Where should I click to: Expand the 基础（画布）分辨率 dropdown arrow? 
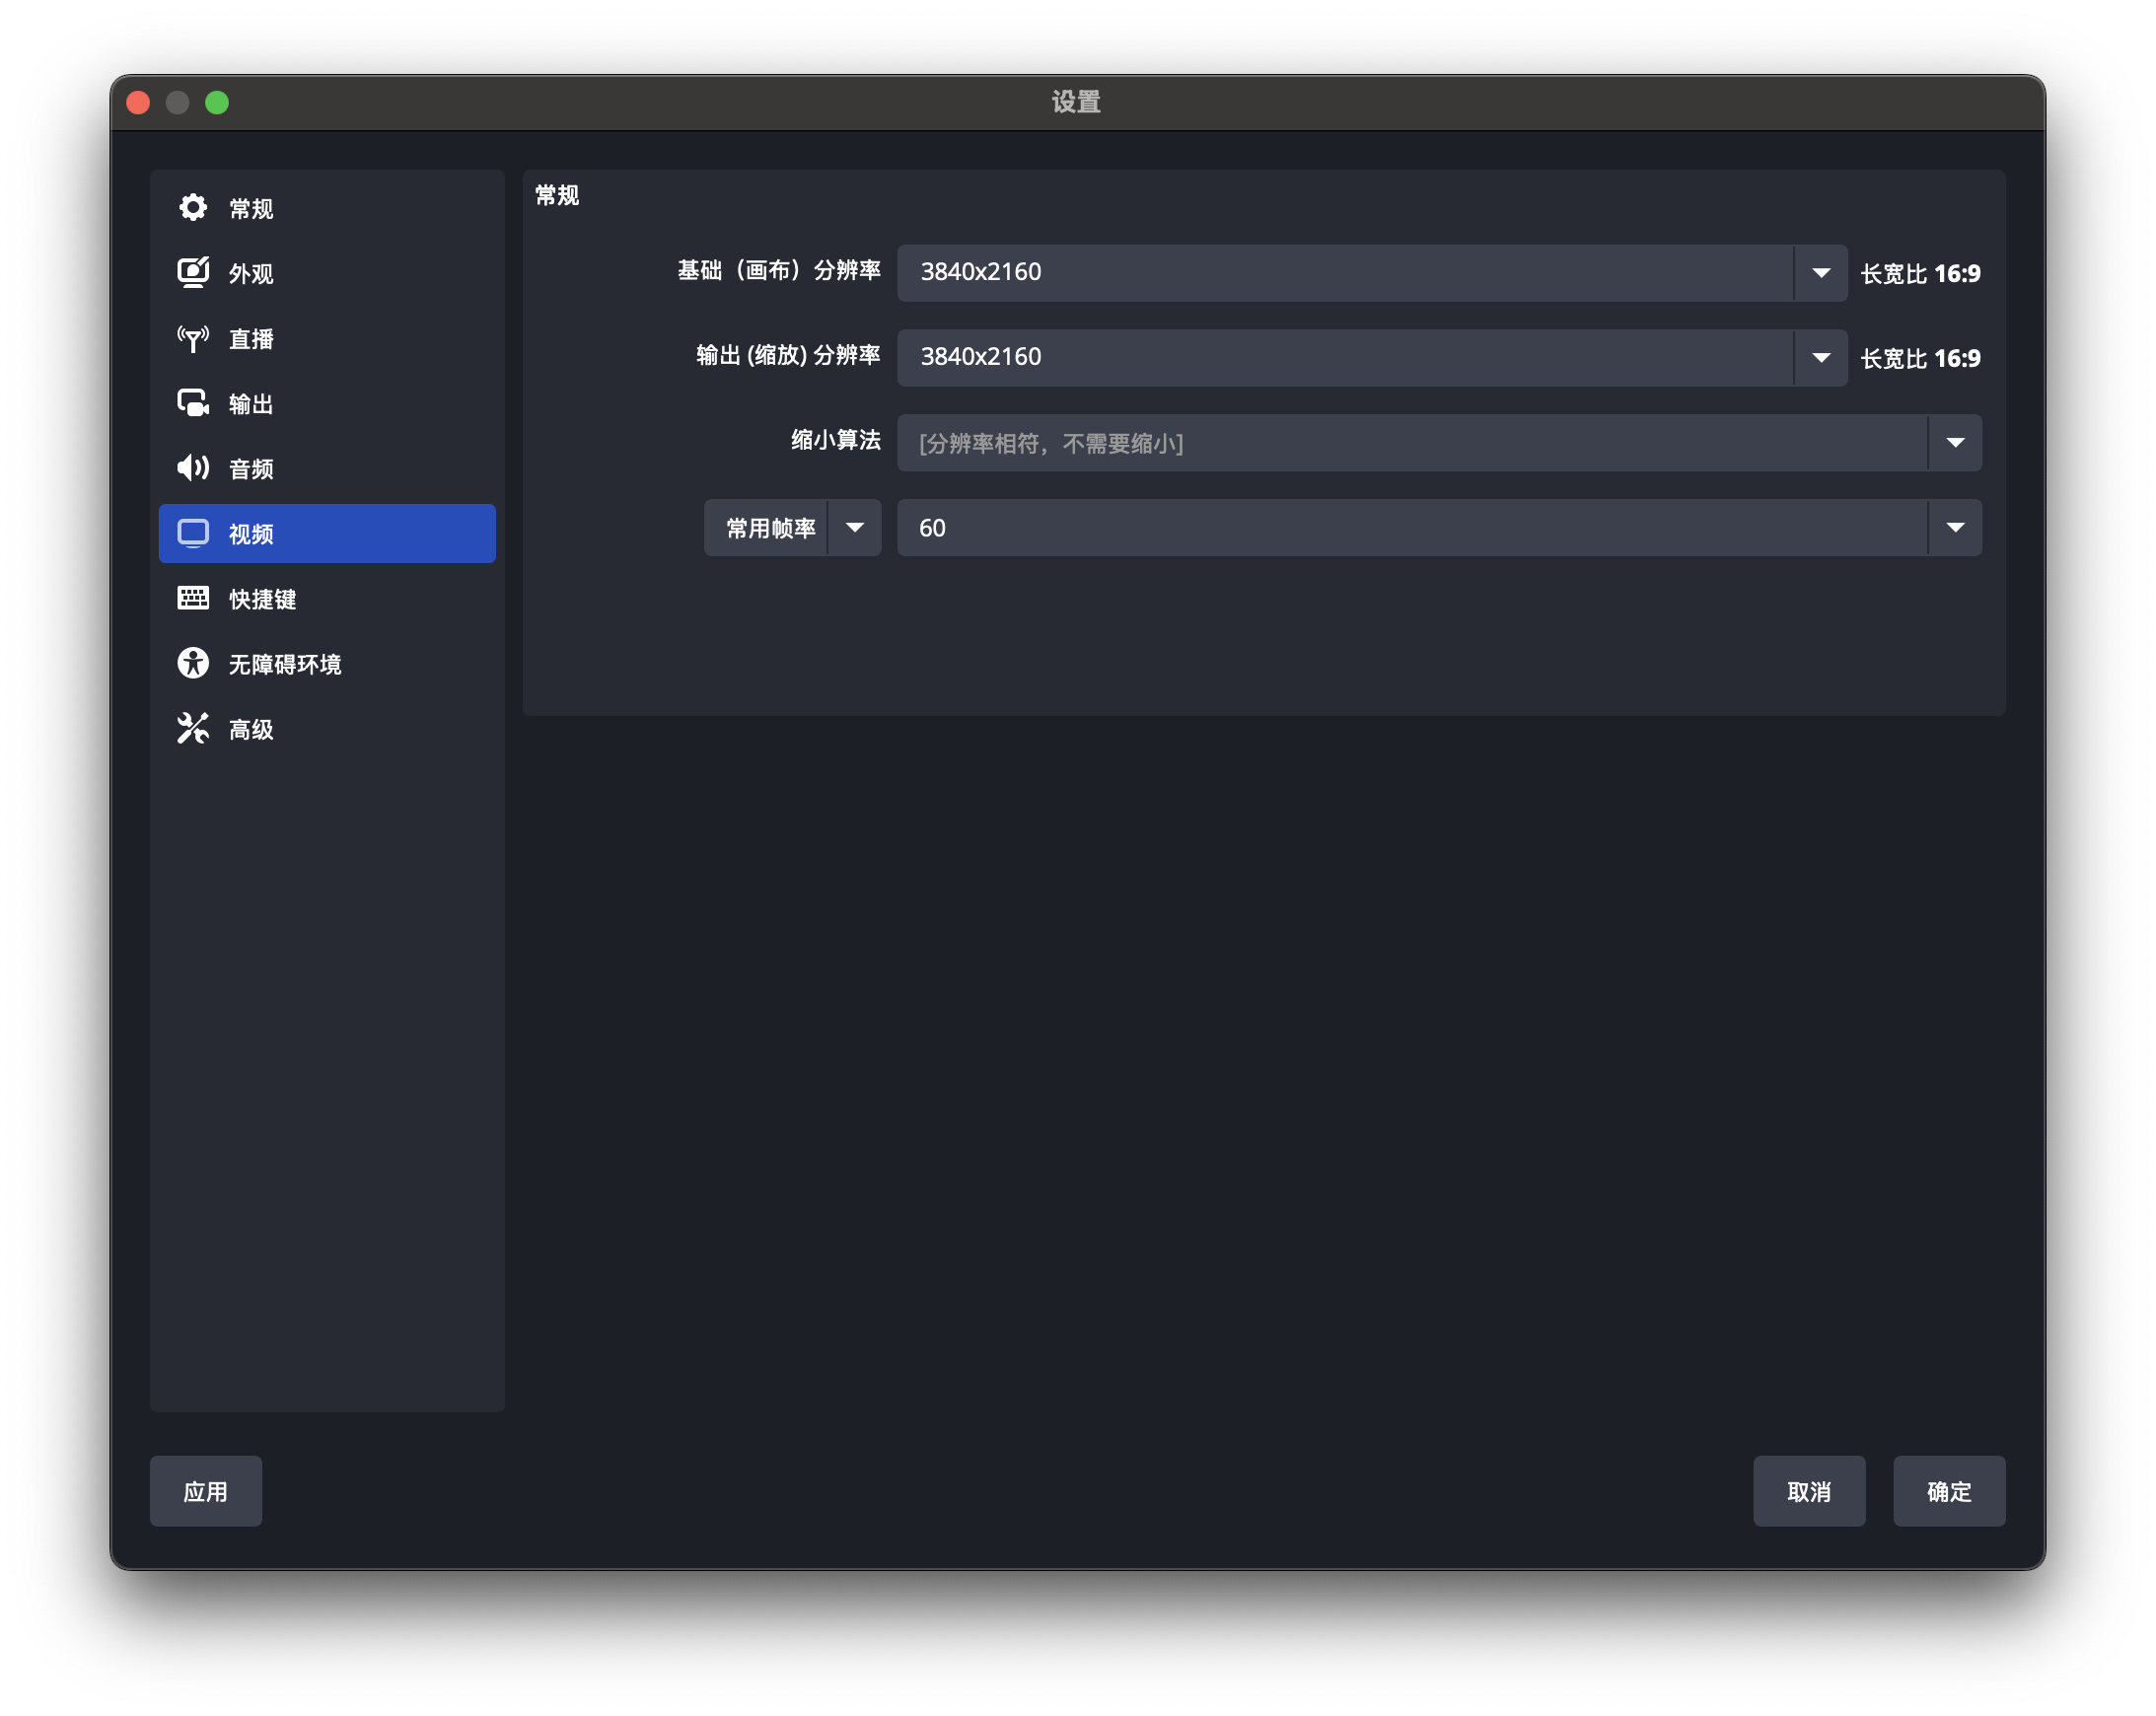pyautogui.click(x=1820, y=273)
